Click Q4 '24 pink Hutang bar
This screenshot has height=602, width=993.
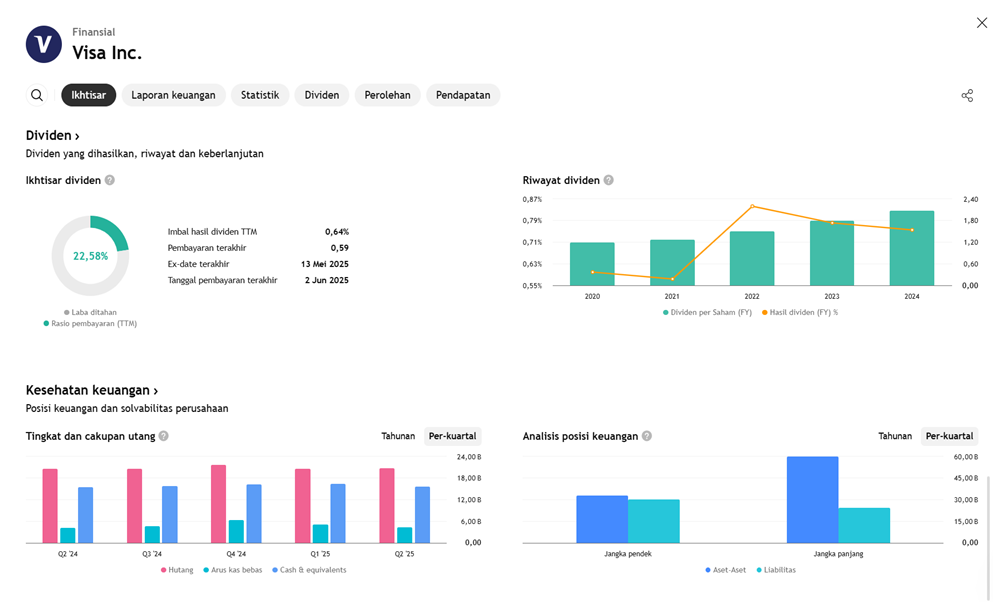point(218,504)
